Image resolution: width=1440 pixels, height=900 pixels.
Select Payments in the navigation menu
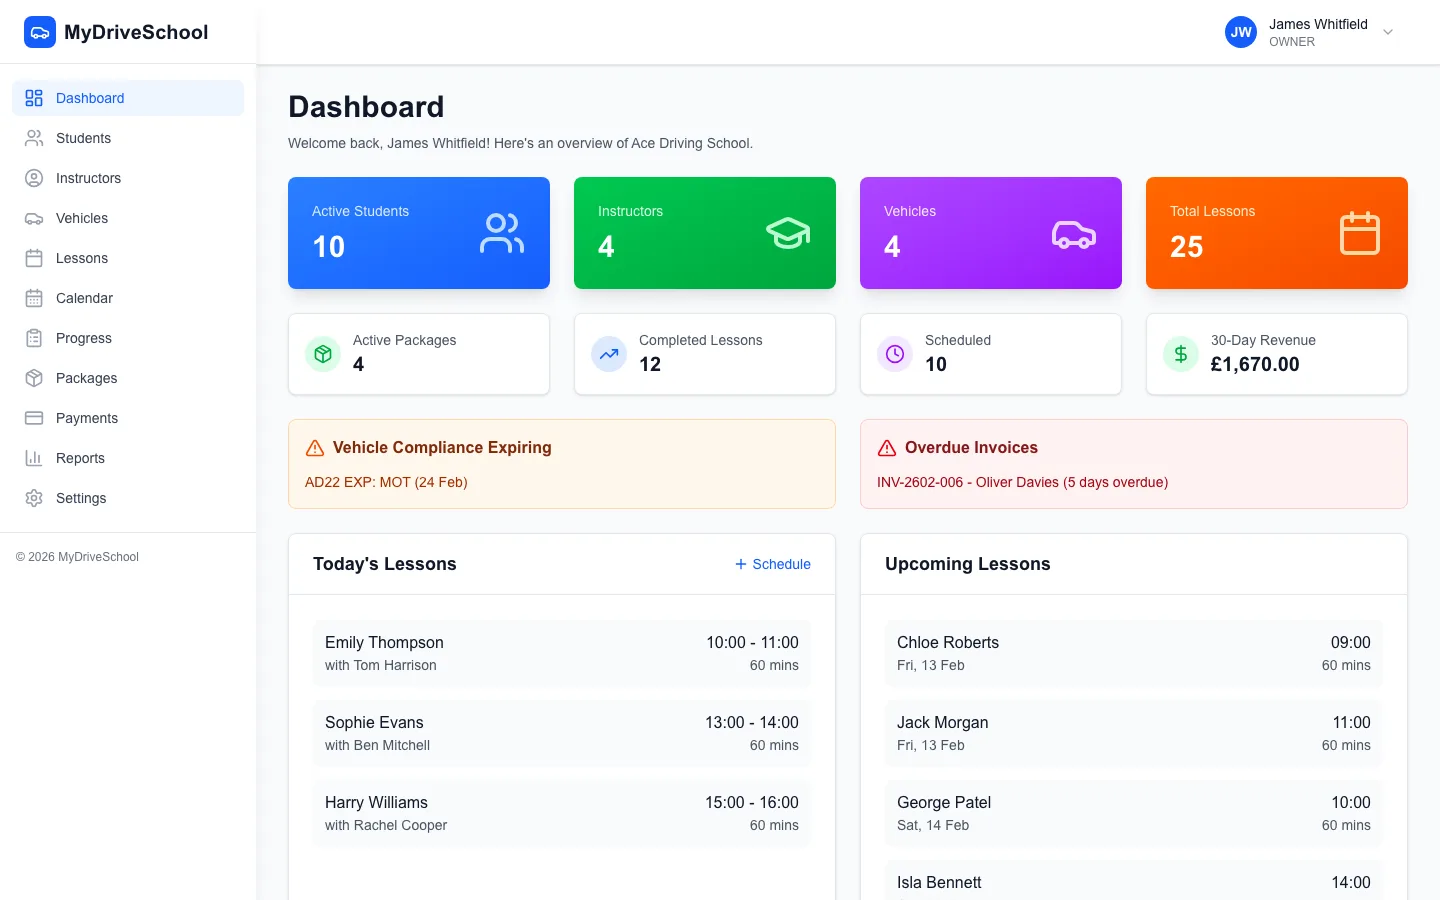click(33, 418)
